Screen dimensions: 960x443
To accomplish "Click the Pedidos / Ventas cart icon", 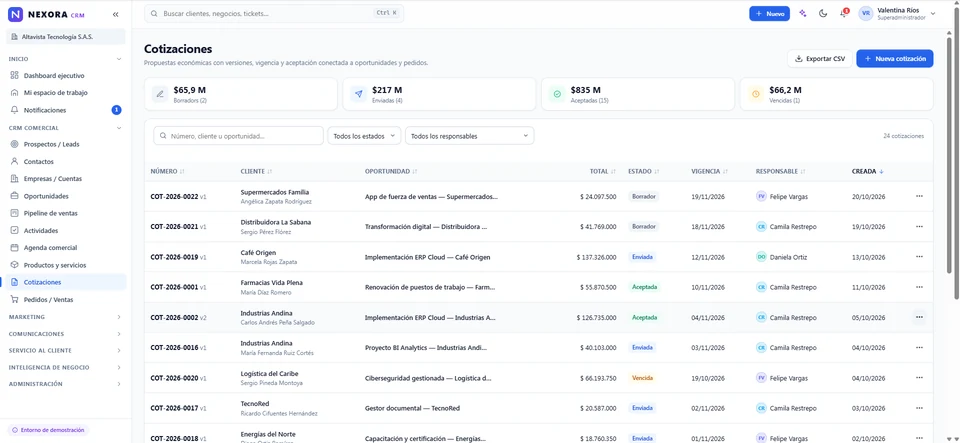I will coord(15,300).
